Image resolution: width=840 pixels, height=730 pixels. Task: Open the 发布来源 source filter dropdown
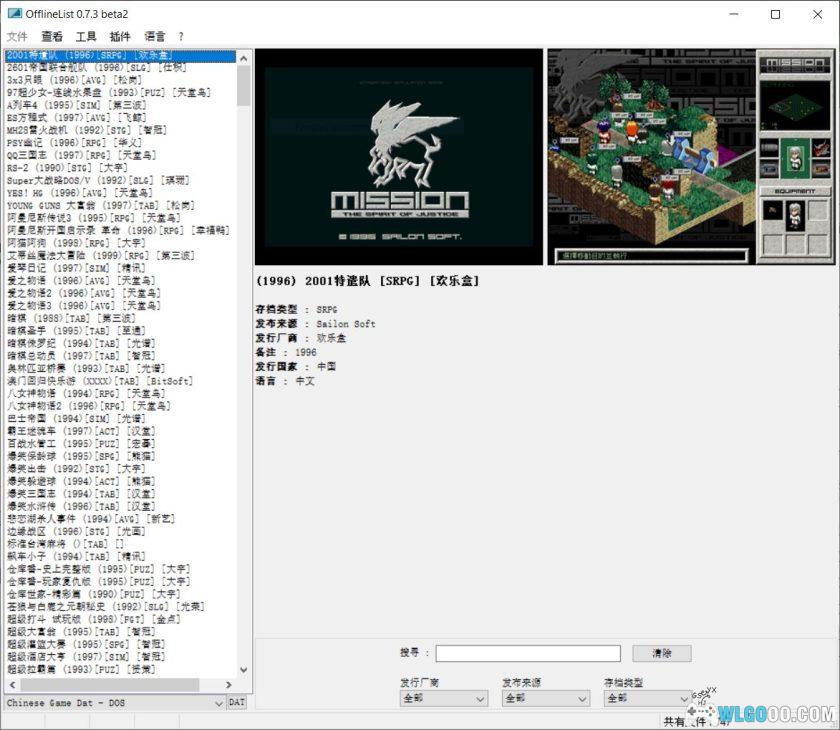click(x=545, y=698)
